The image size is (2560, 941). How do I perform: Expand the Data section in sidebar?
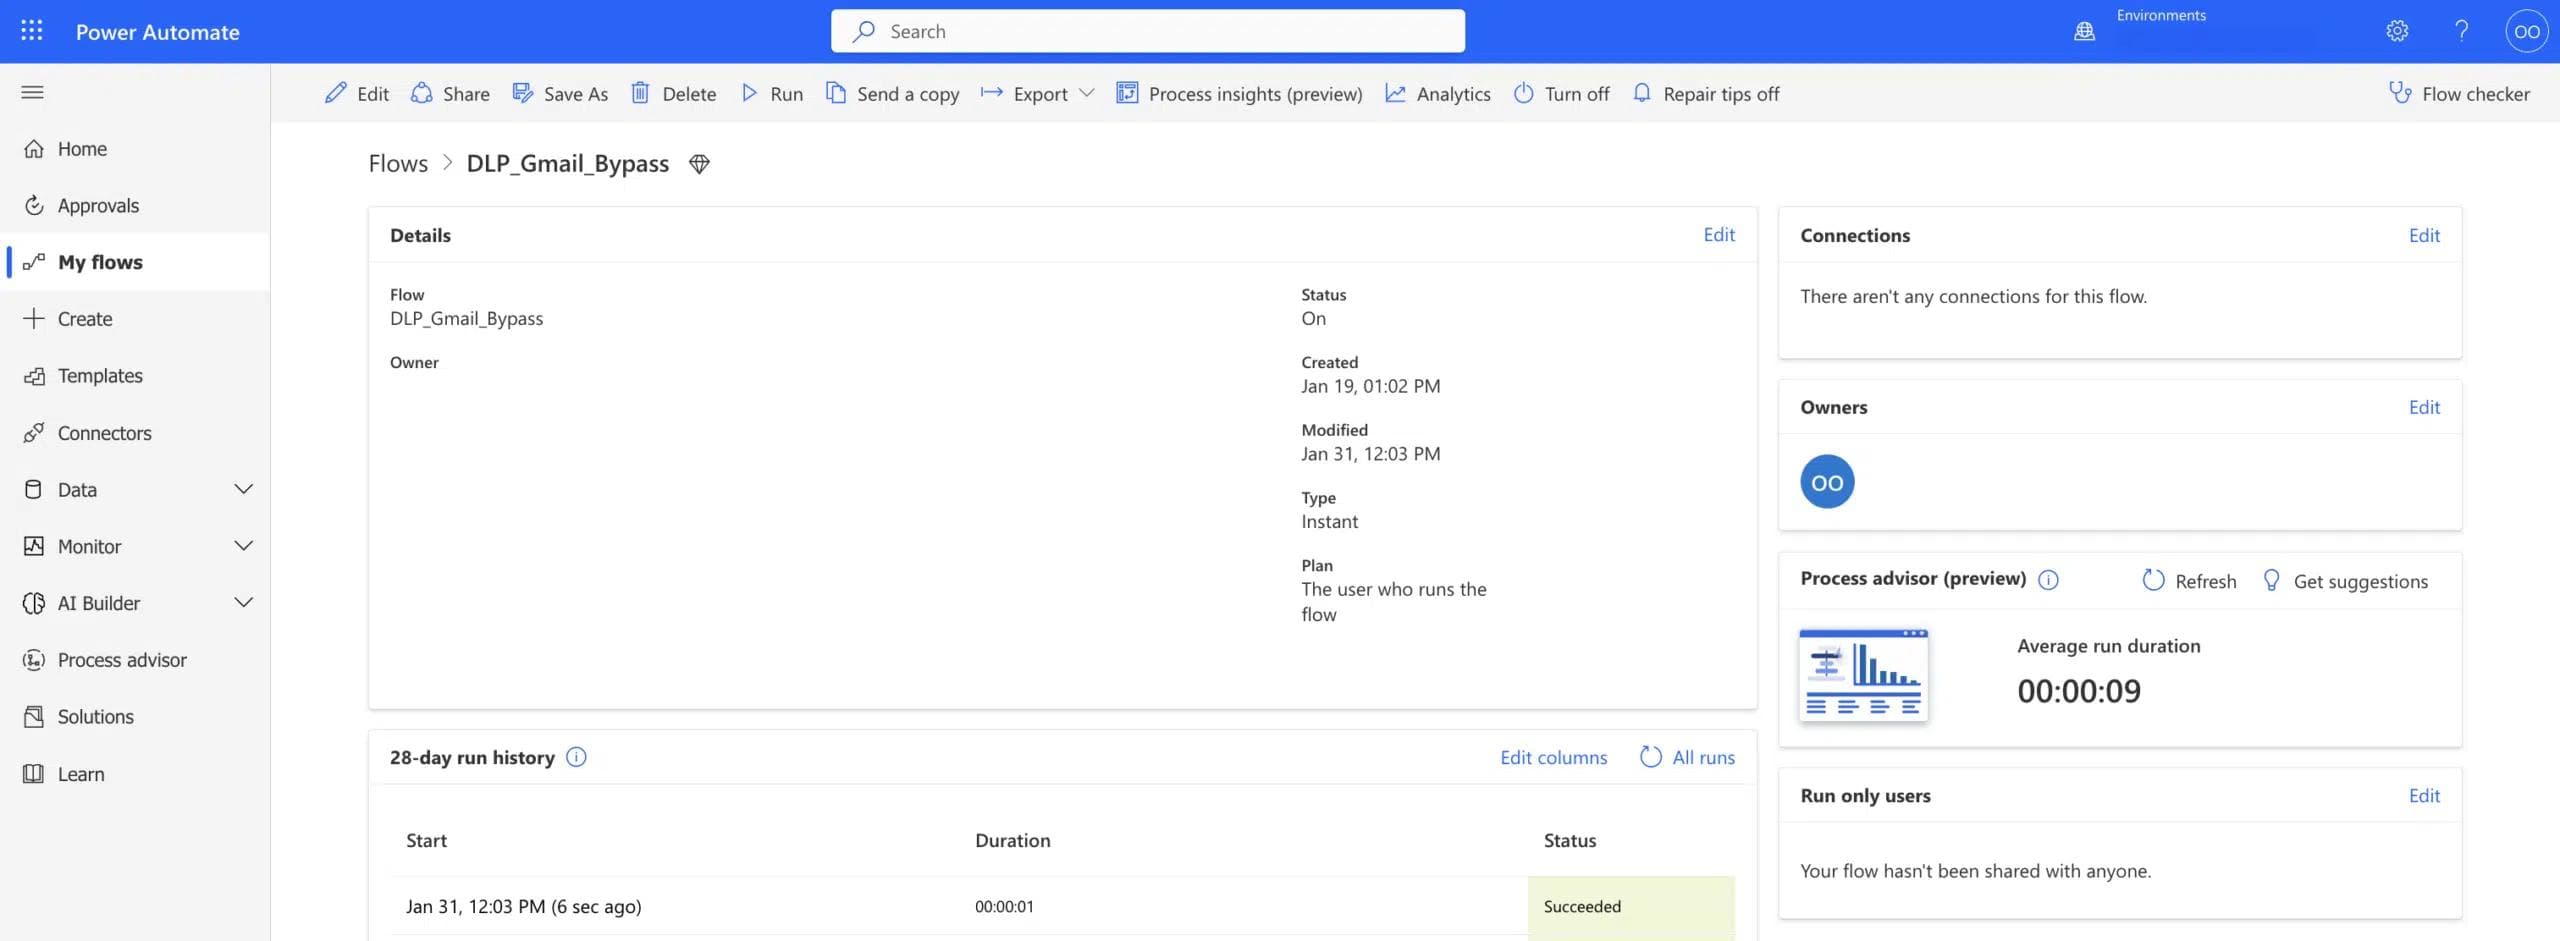(x=243, y=489)
